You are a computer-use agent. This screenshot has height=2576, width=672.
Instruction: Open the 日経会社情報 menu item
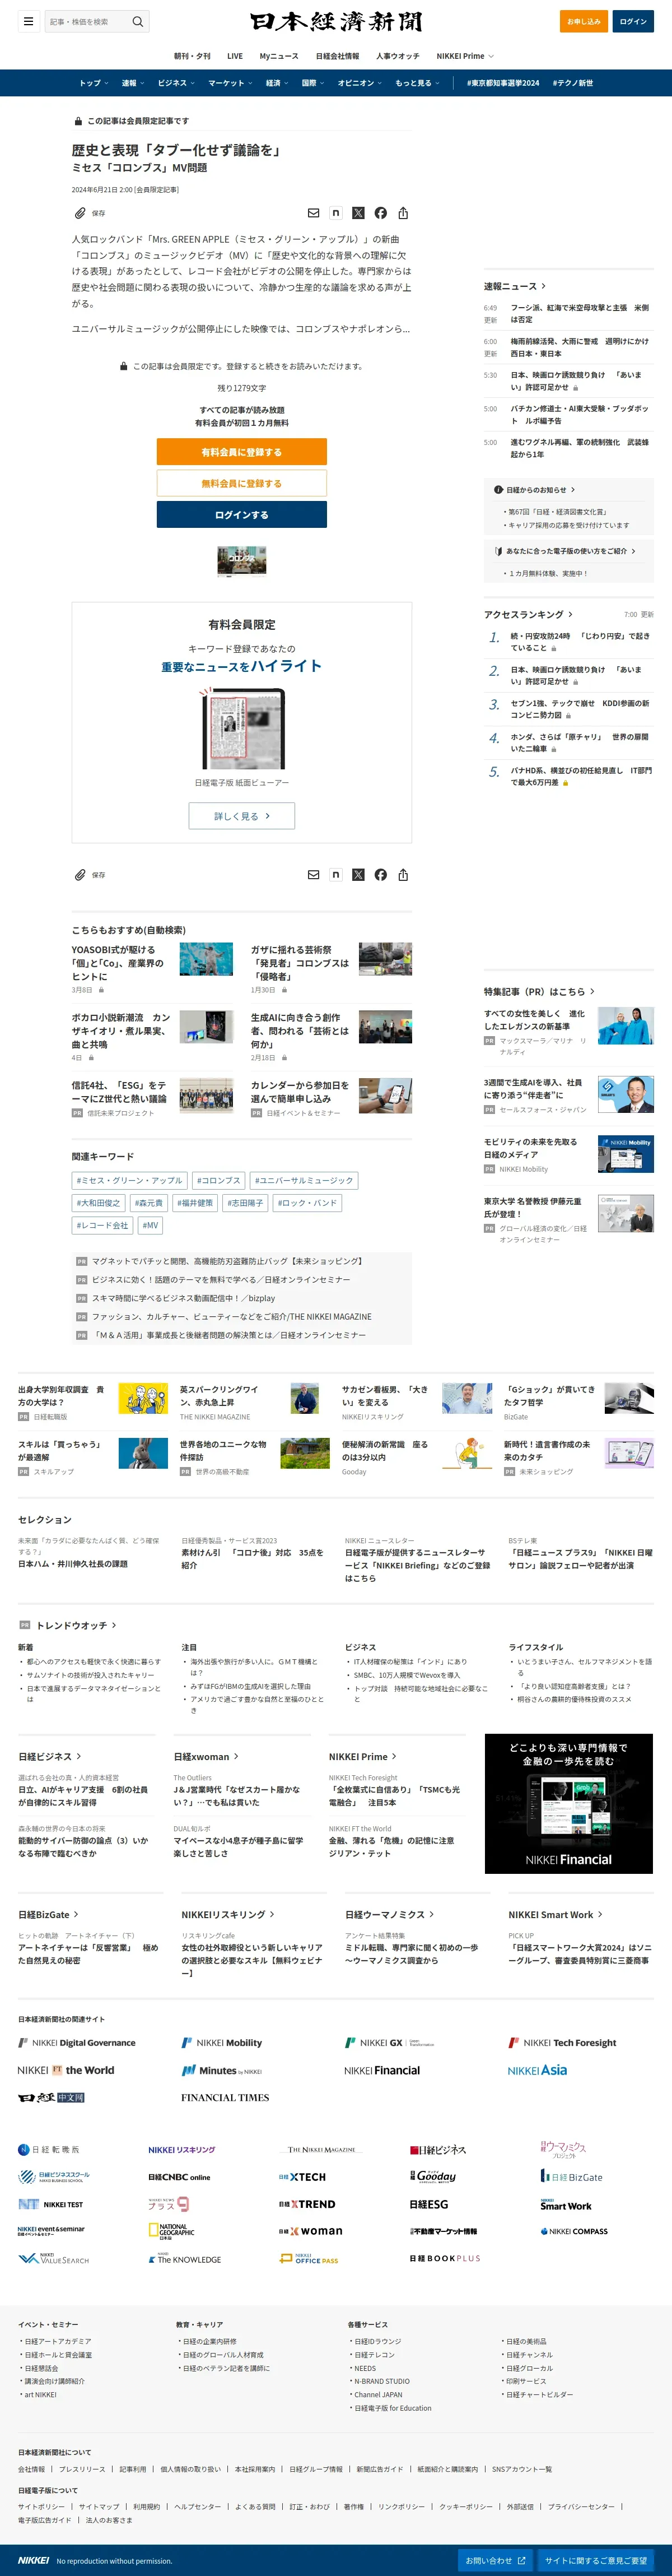[x=337, y=56]
